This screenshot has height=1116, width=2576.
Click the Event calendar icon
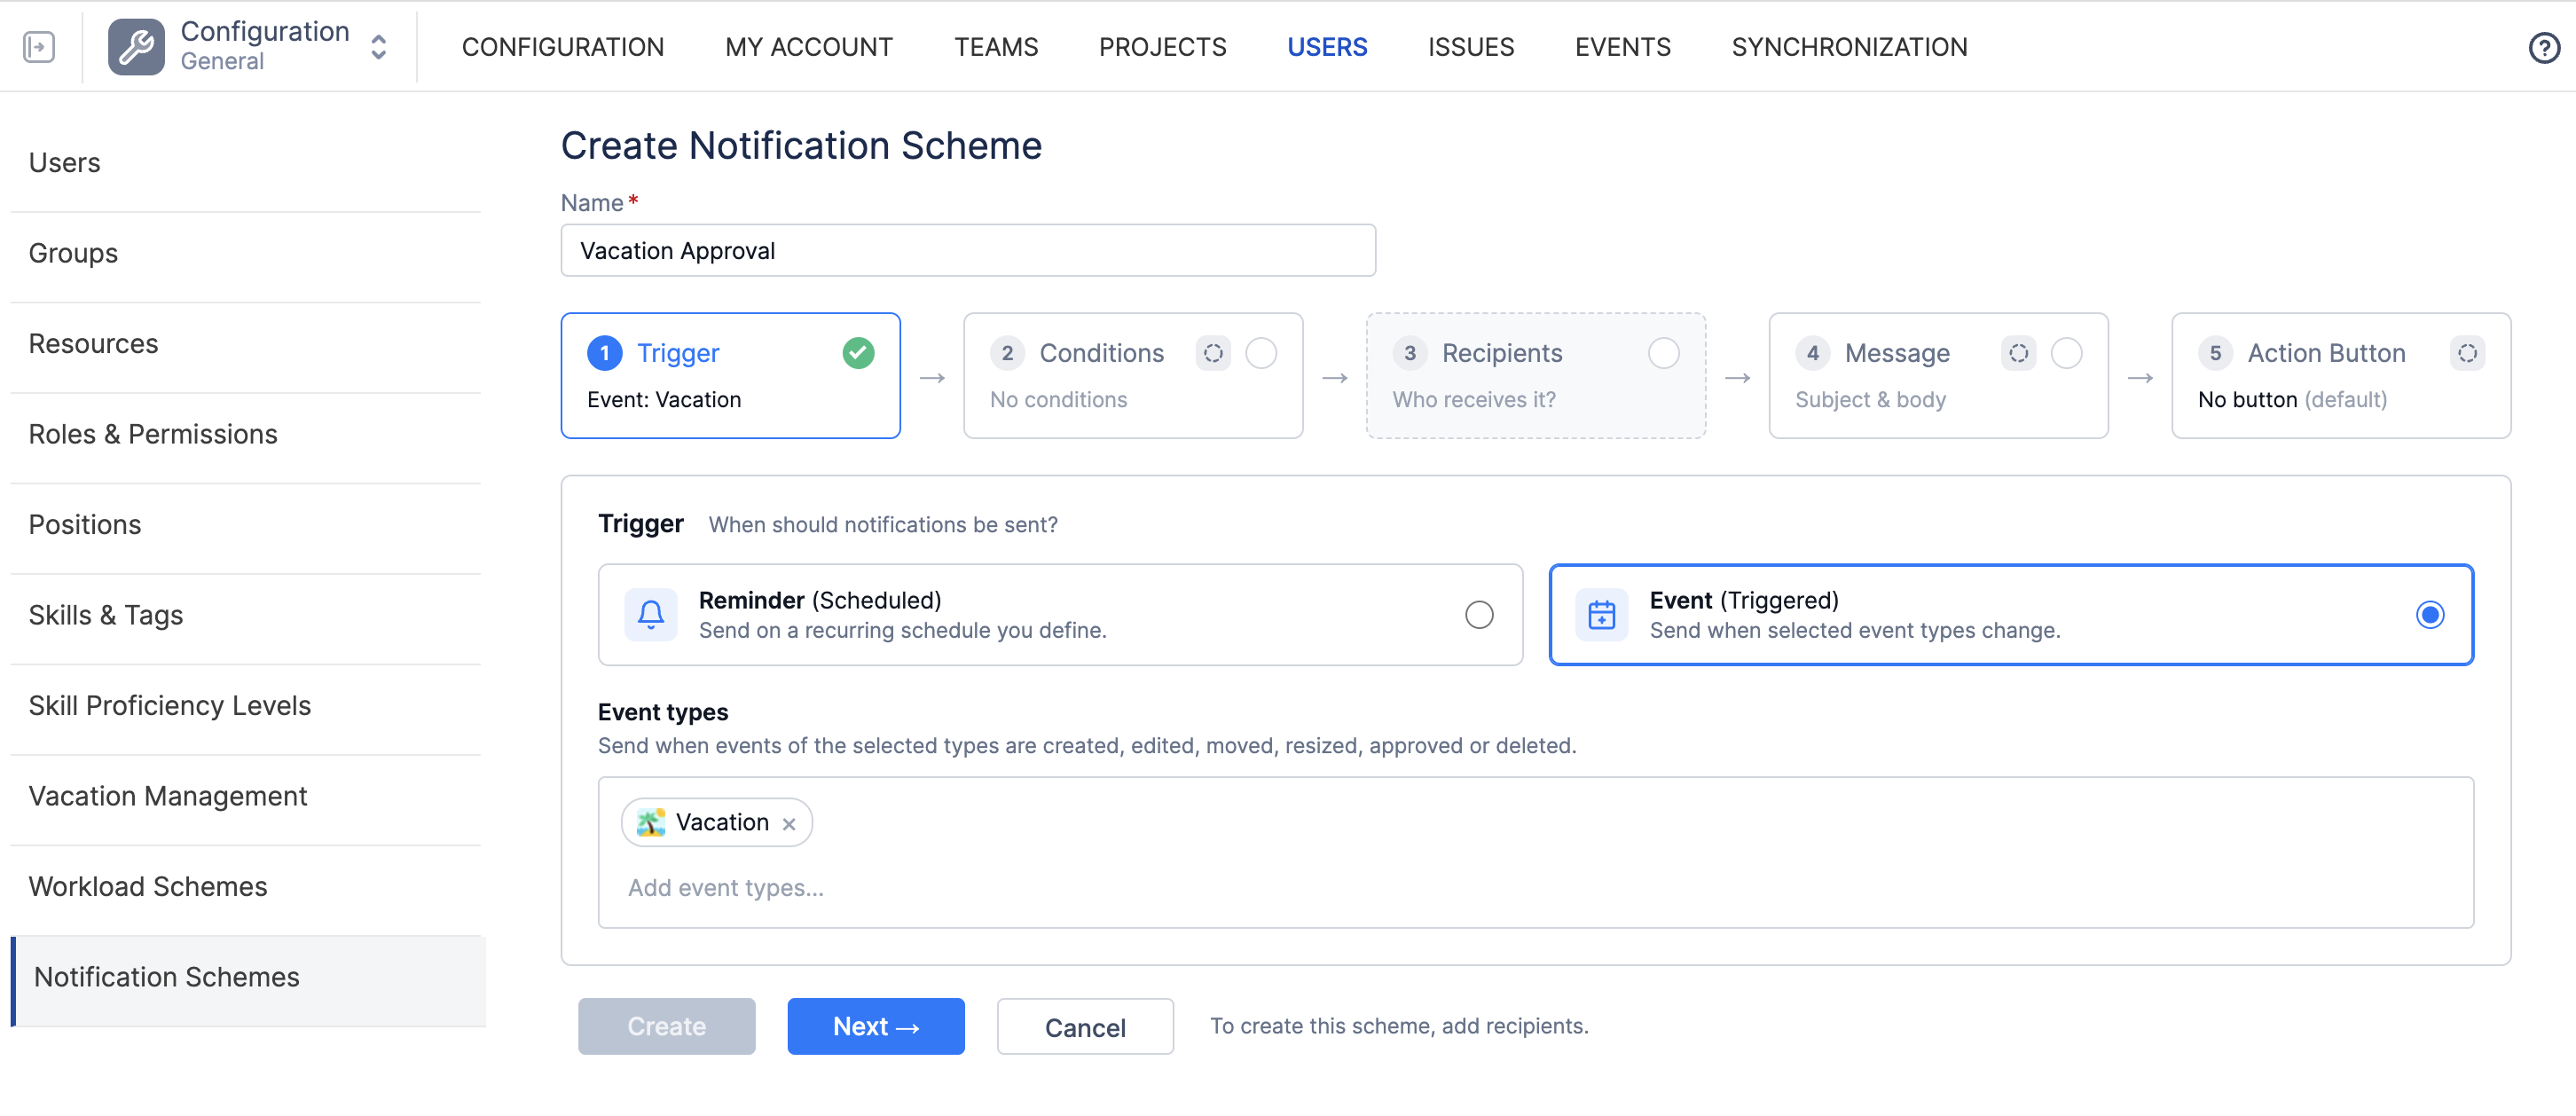[x=1602, y=614]
